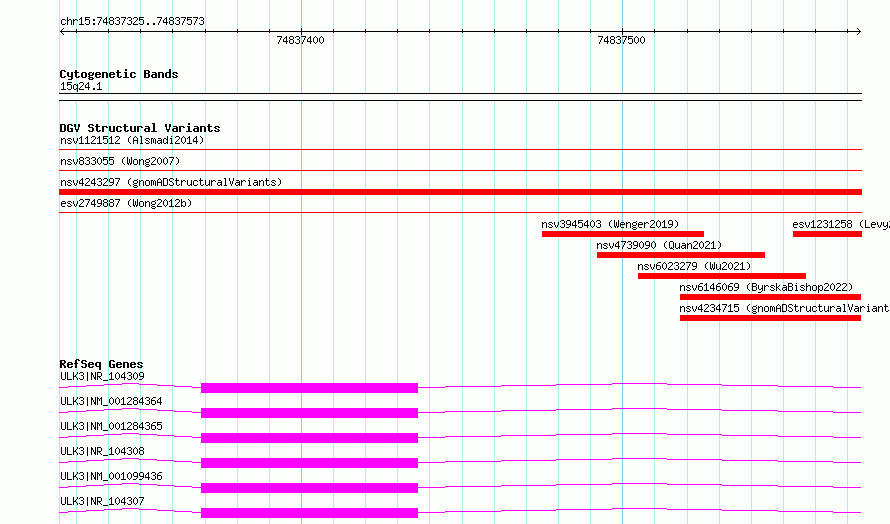Click the red bar of nsv3945403
This screenshot has width=890, height=524.
coord(623,234)
